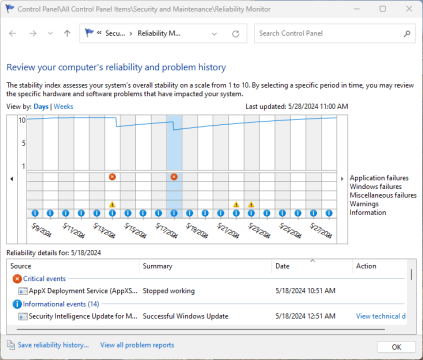Open the 'Secu...' breadcrumb in address bar

coord(115,33)
